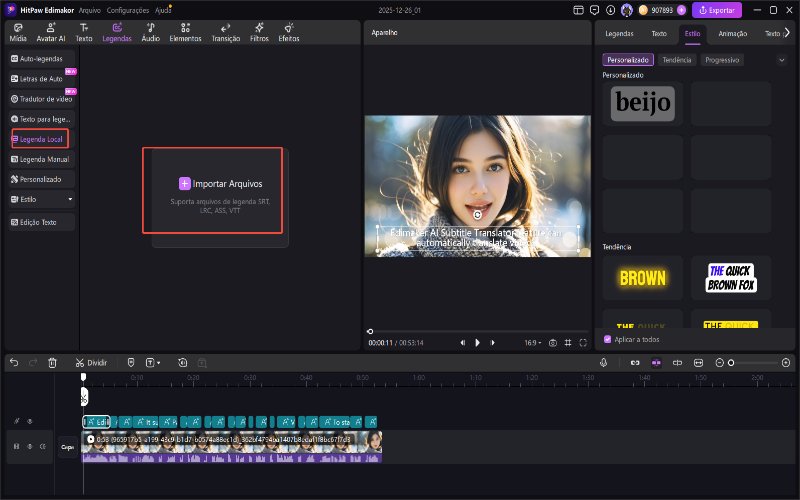Toggle visibility of the subtitle track
Viewport: 800px width, 500px height.
[29, 421]
